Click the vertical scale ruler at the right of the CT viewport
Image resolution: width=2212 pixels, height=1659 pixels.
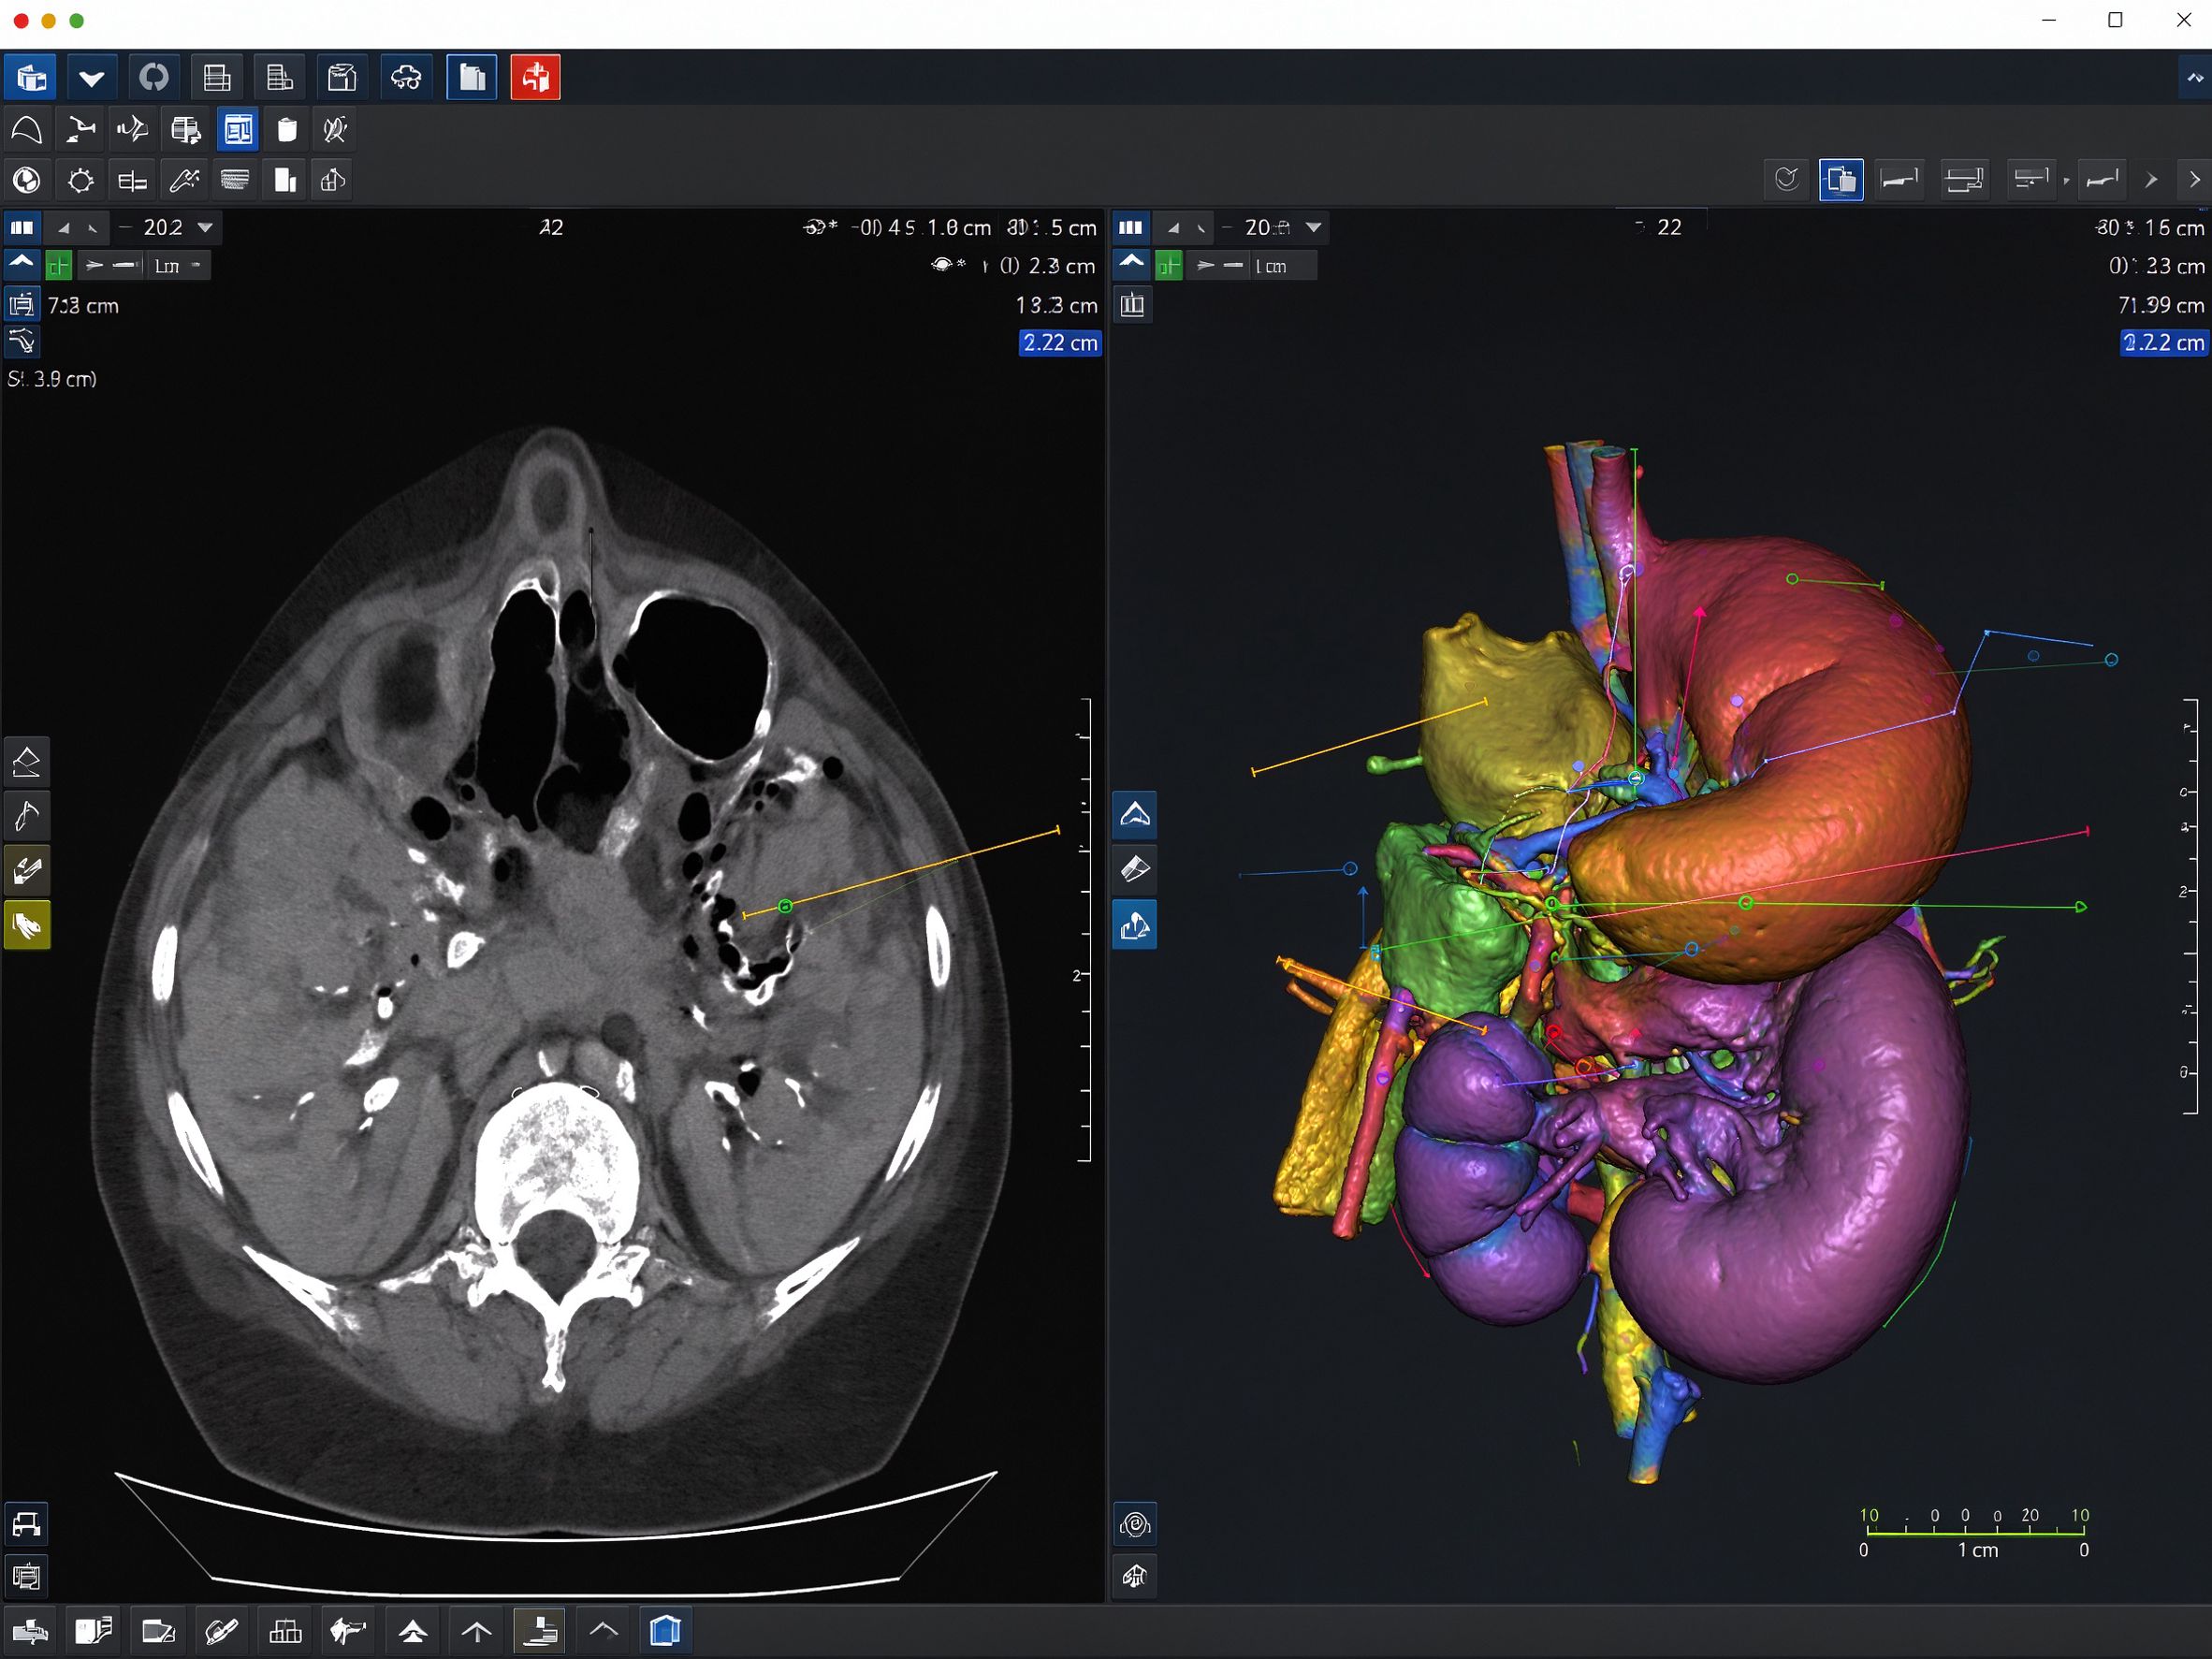[x=1082, y=930]
